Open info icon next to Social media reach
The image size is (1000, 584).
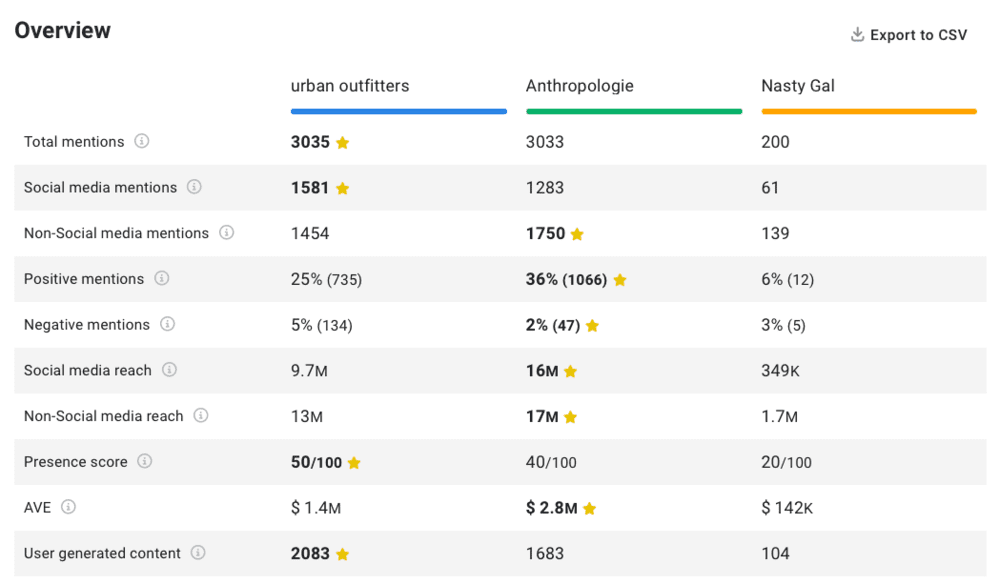[x=169, y=370]
